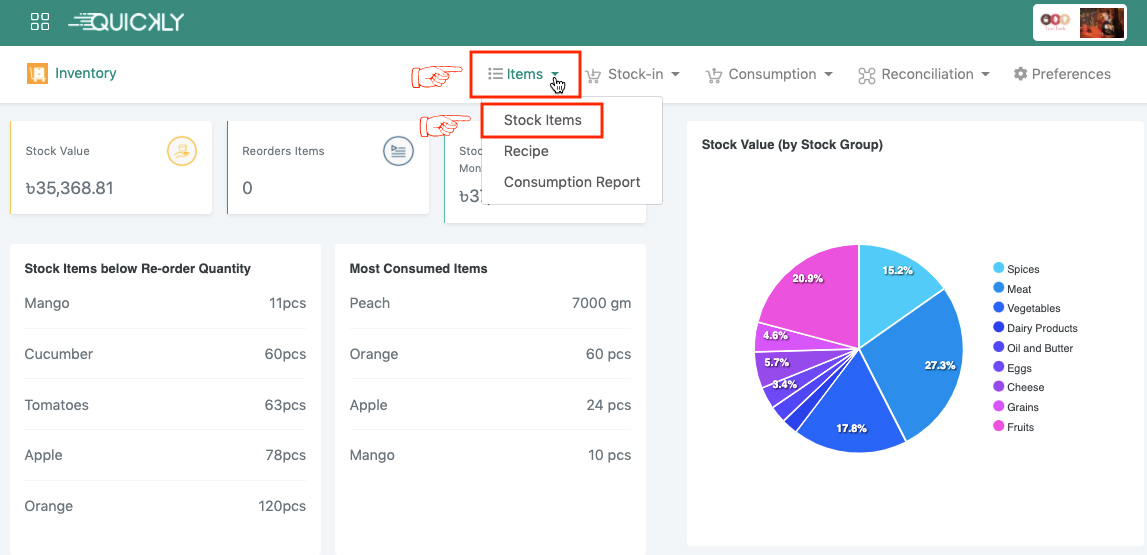Toggle Fruits legend entry in chart
The image size is (1147, 555).
point(1020,427)
